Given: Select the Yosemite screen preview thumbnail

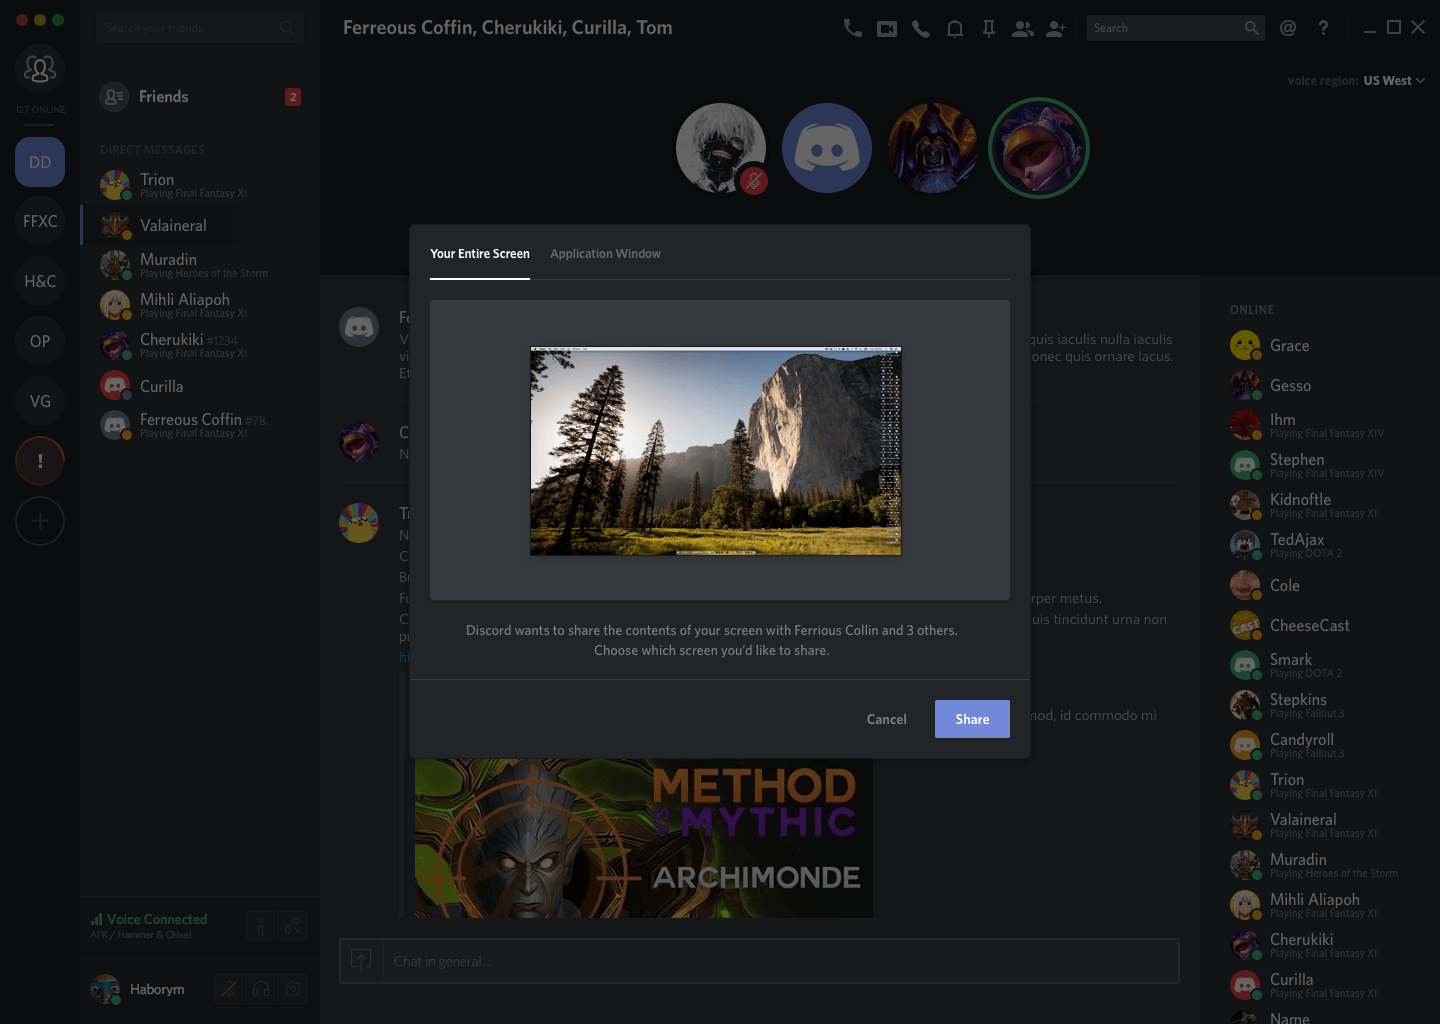Looking at the screenshot, I should point(715,451).
